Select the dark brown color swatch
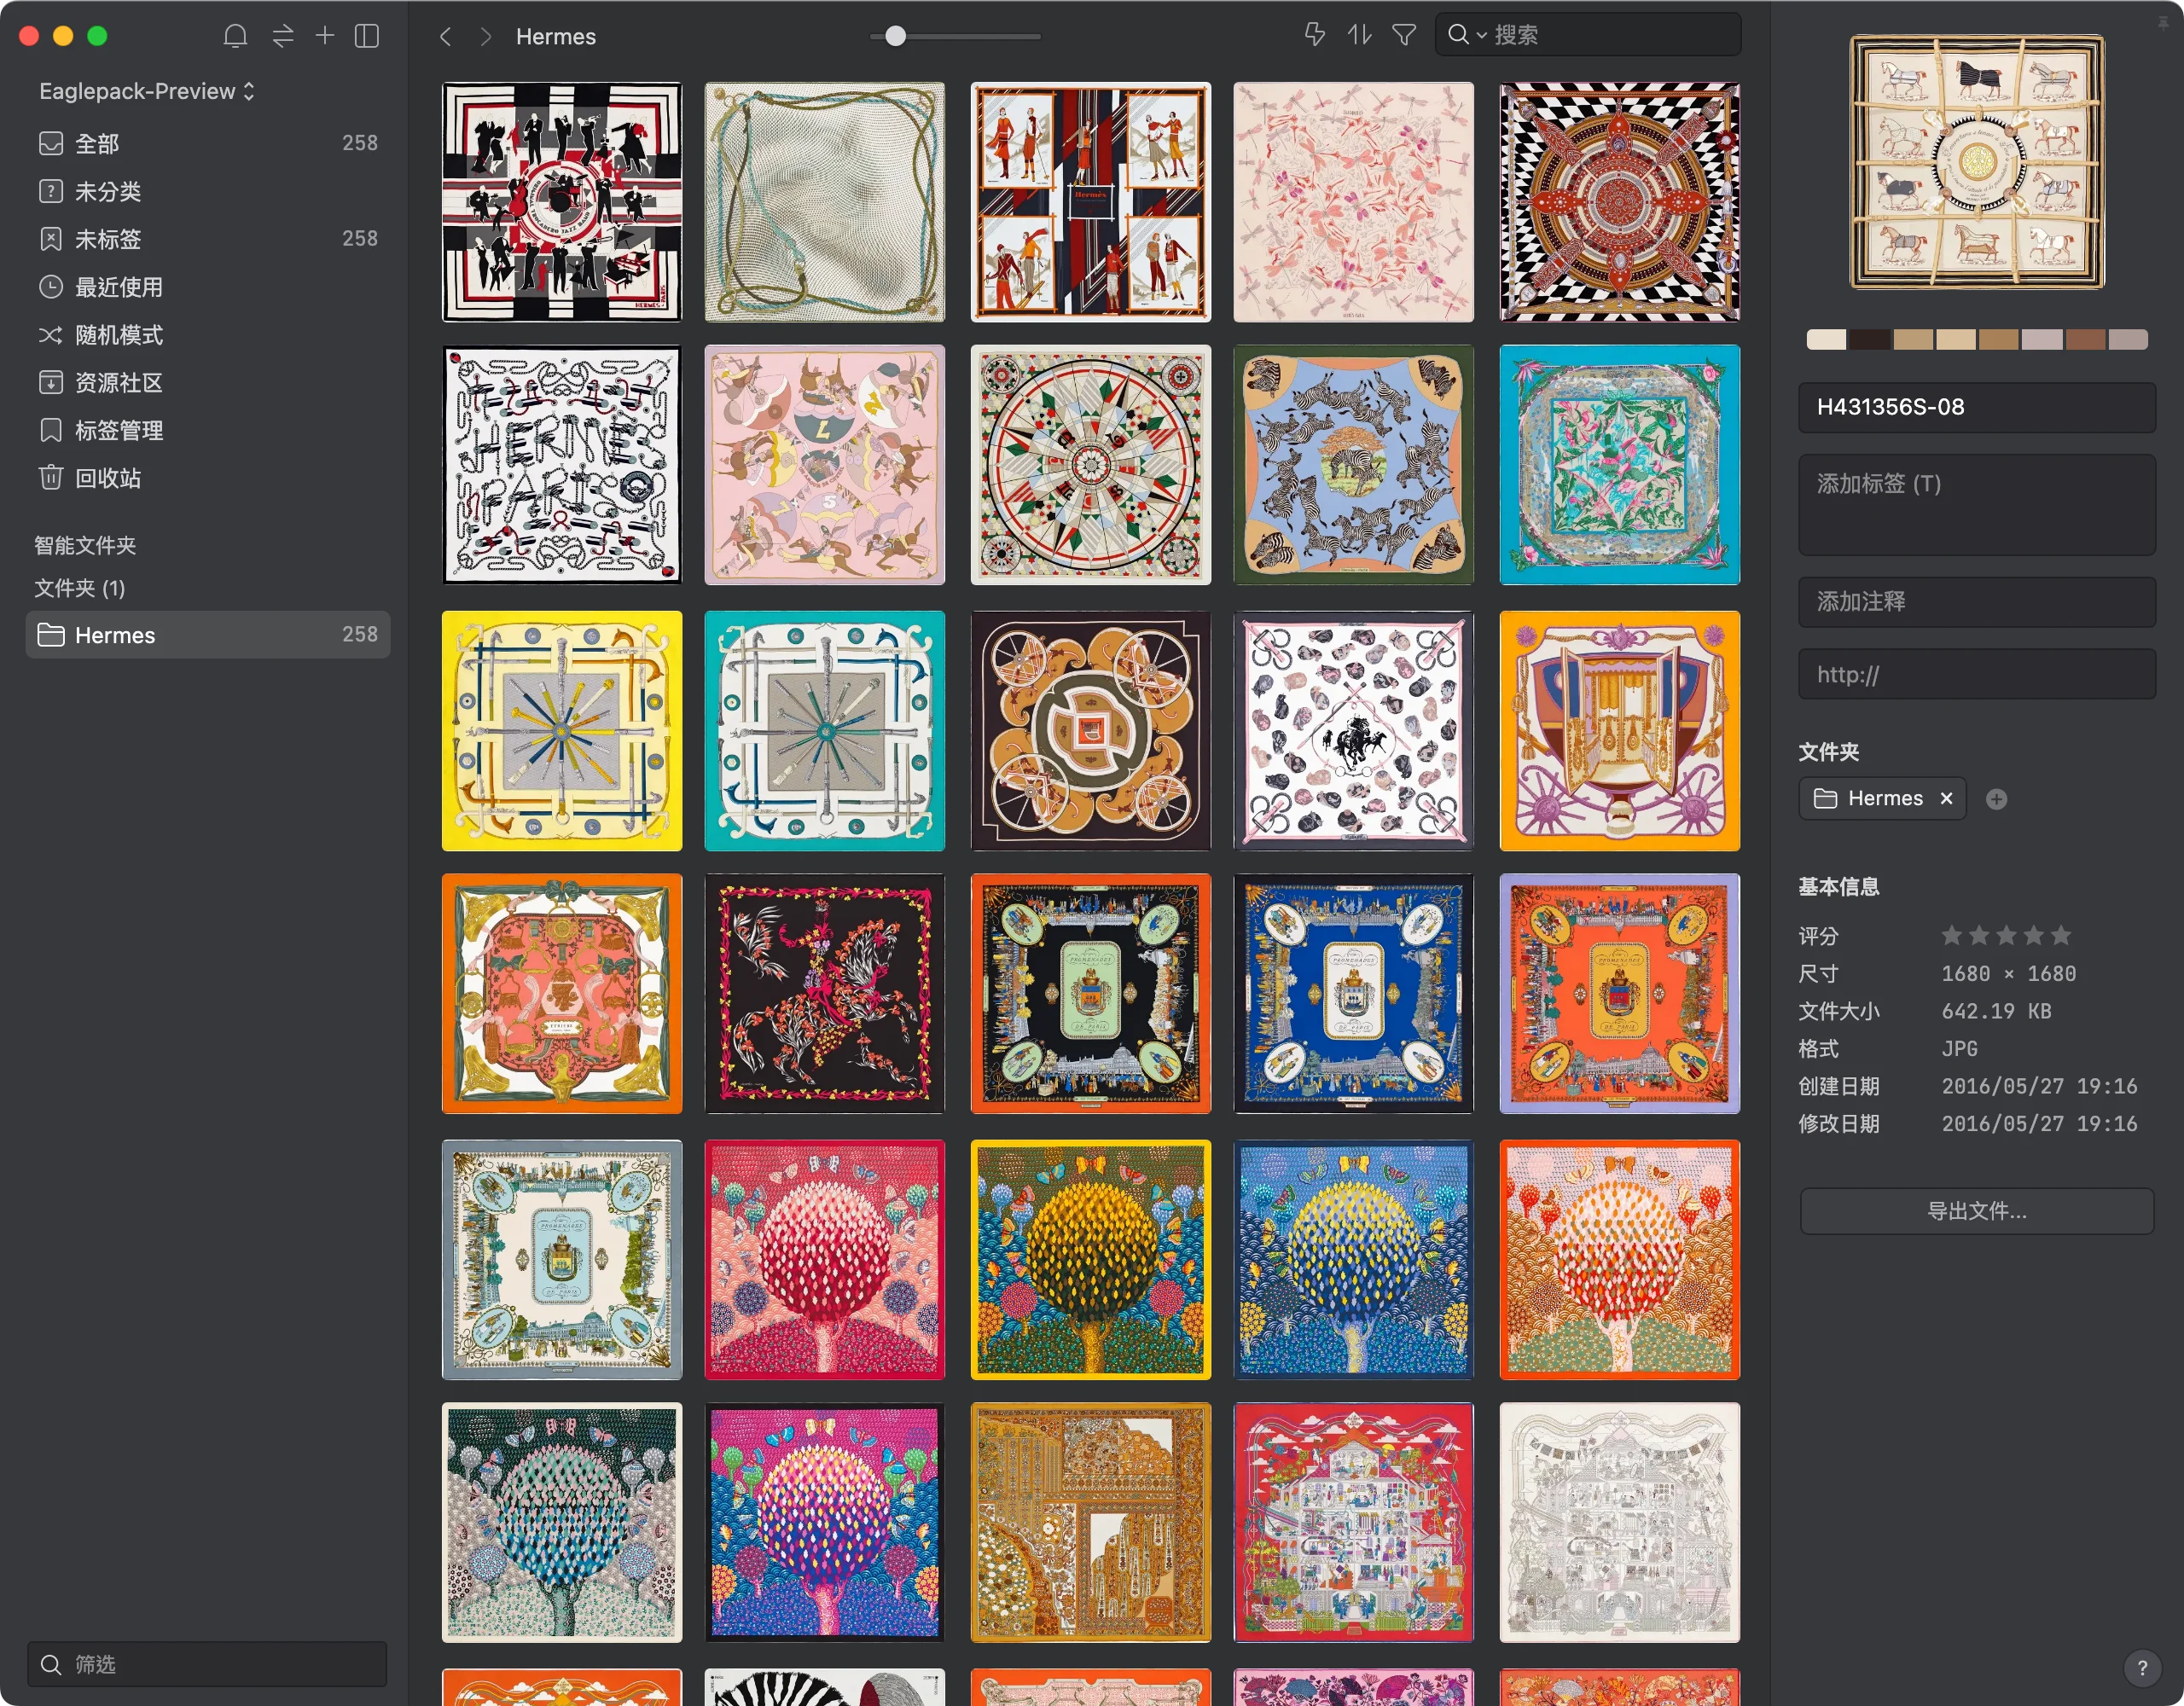 point(1869,339)
